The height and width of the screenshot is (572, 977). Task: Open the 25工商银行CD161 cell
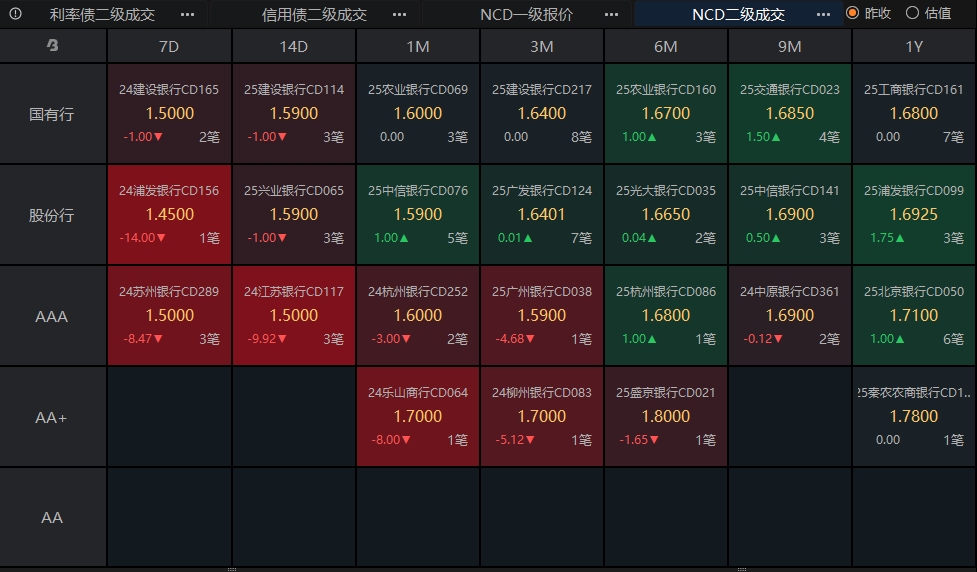[x=914, y=113]
